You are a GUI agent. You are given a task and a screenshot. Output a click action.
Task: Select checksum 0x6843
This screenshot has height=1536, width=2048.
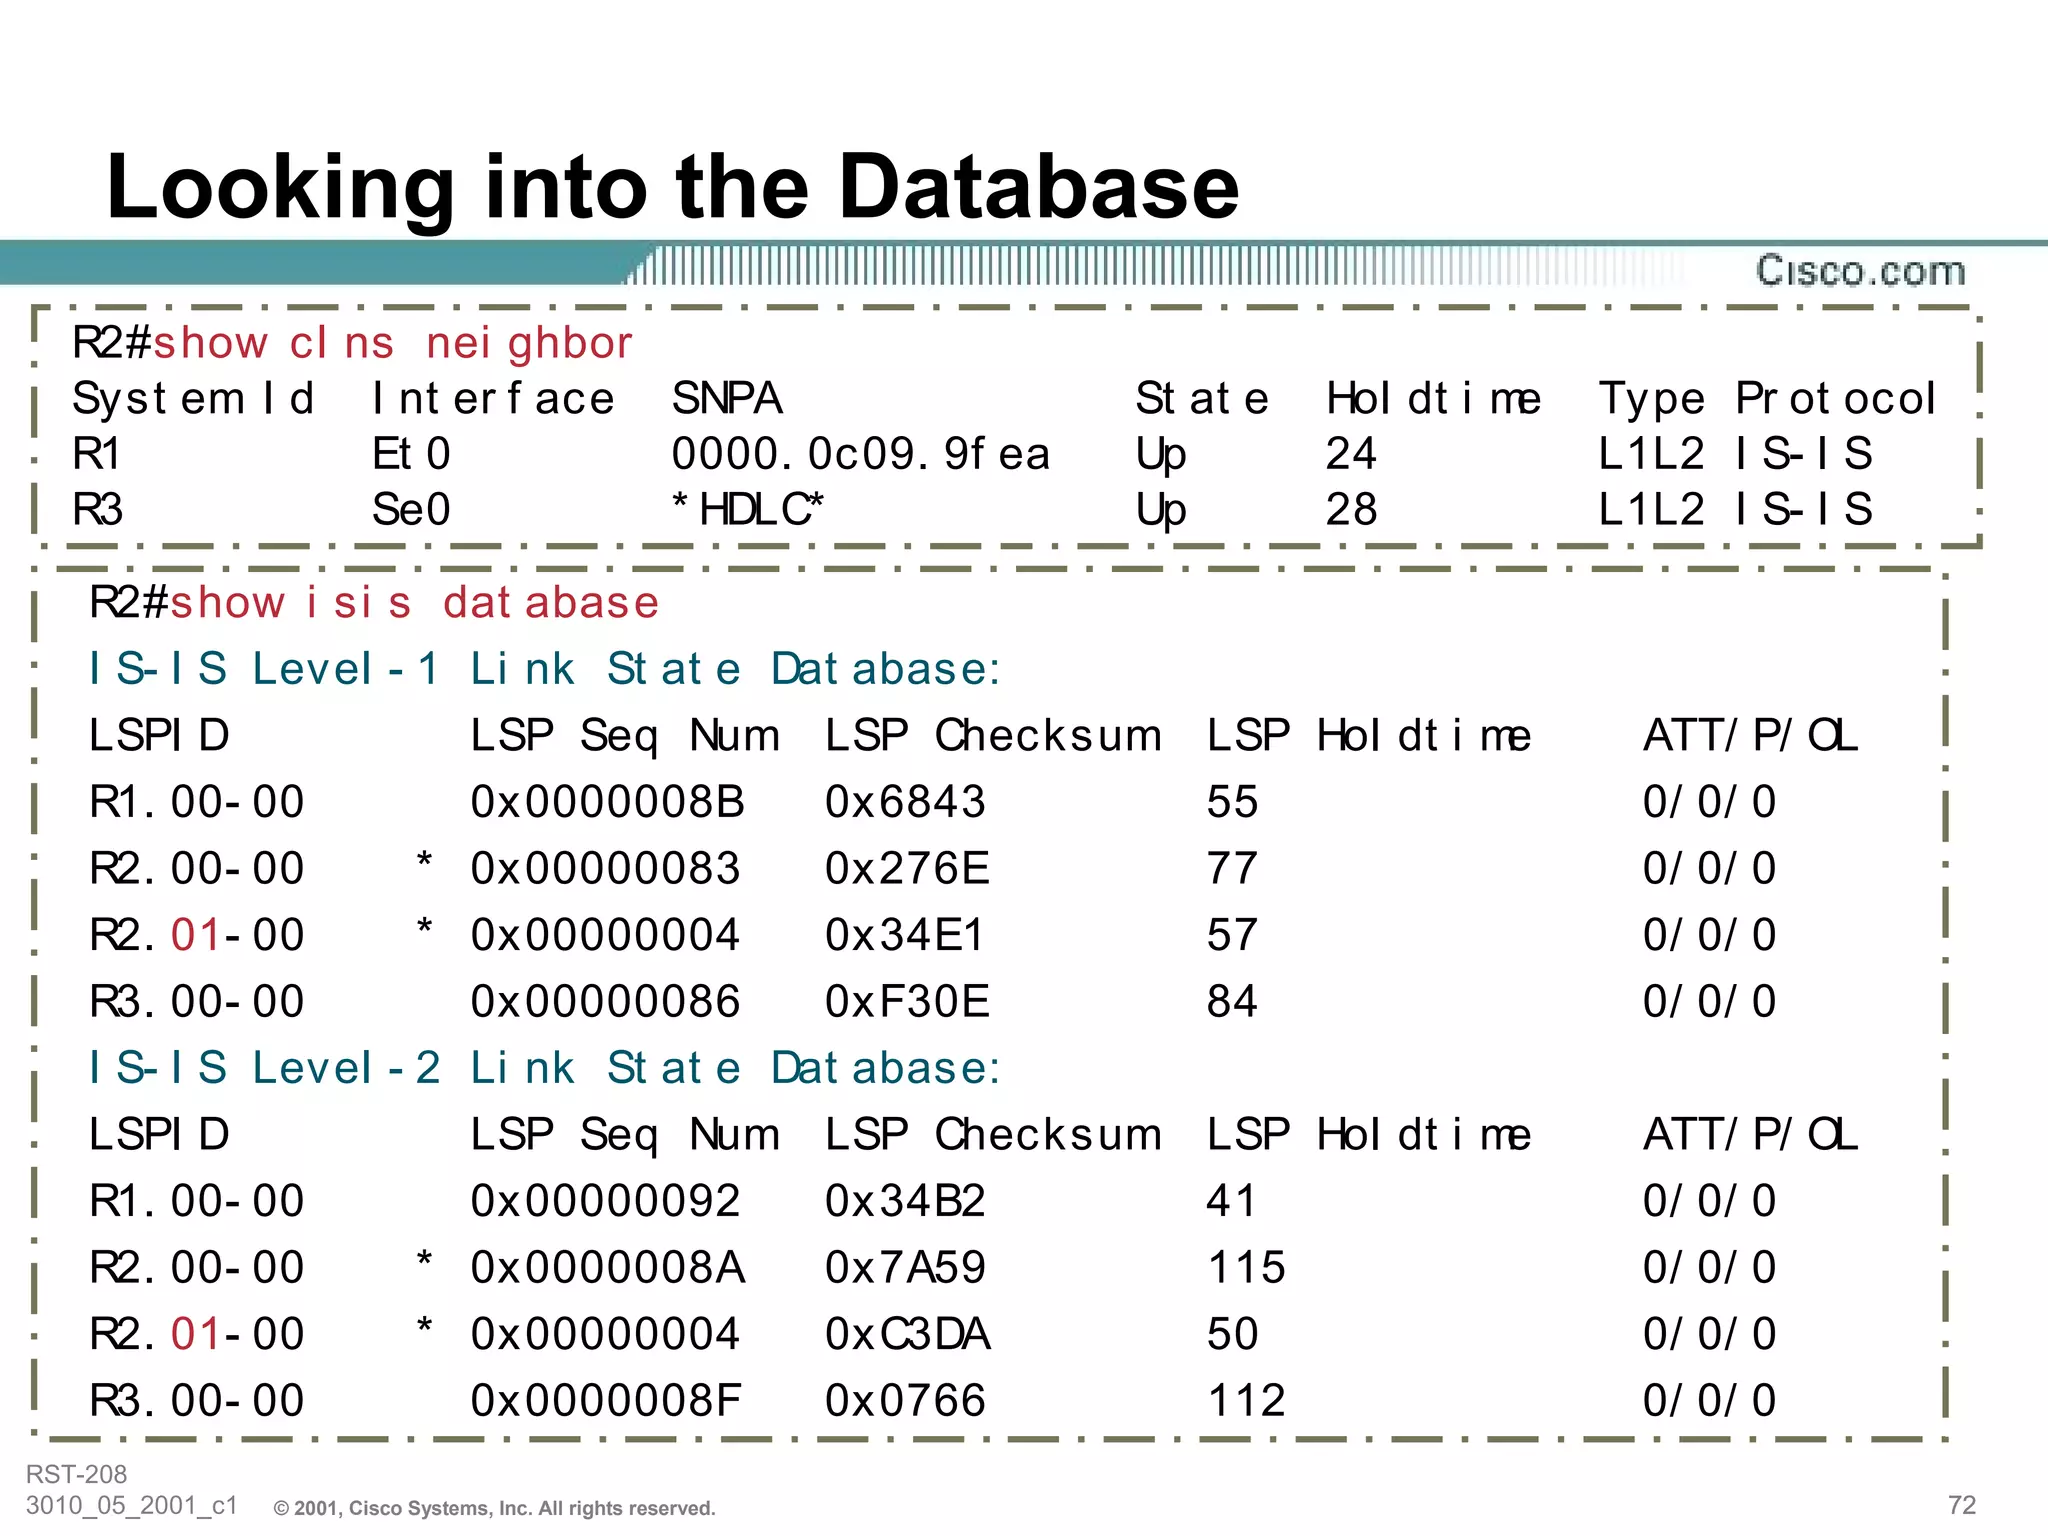pos(906,802)
